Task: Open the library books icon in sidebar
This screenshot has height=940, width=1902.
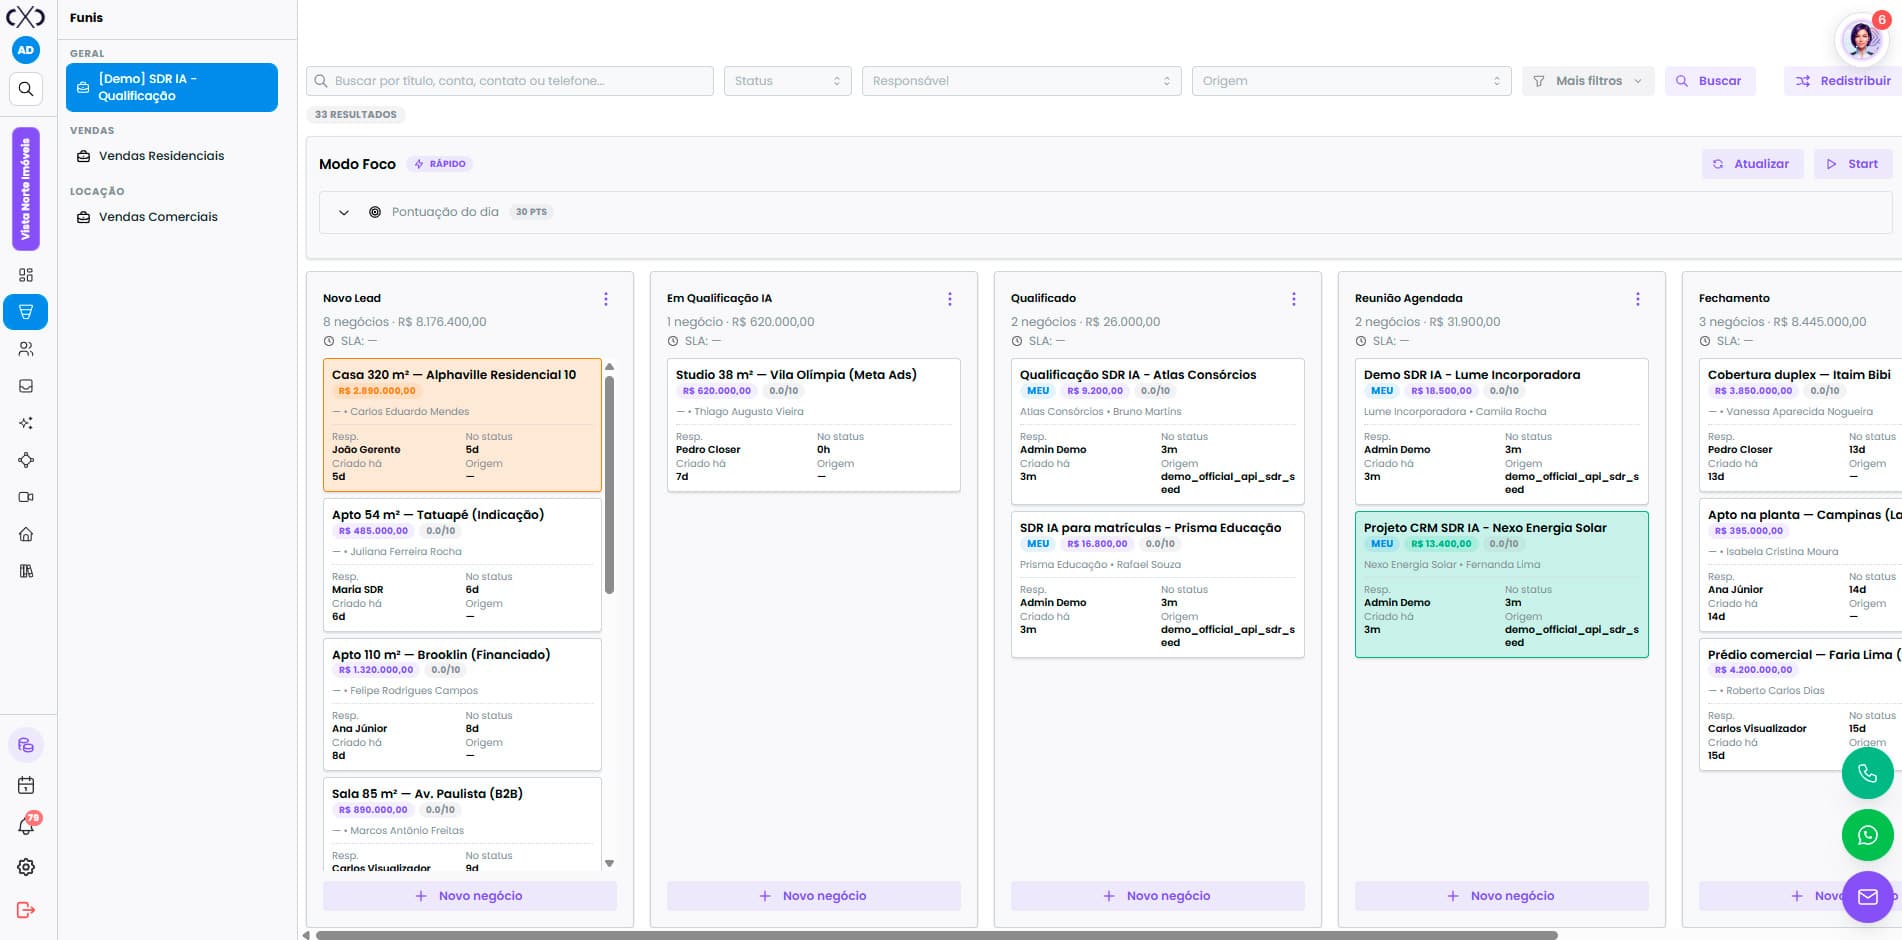Action: tap(26, 571)
